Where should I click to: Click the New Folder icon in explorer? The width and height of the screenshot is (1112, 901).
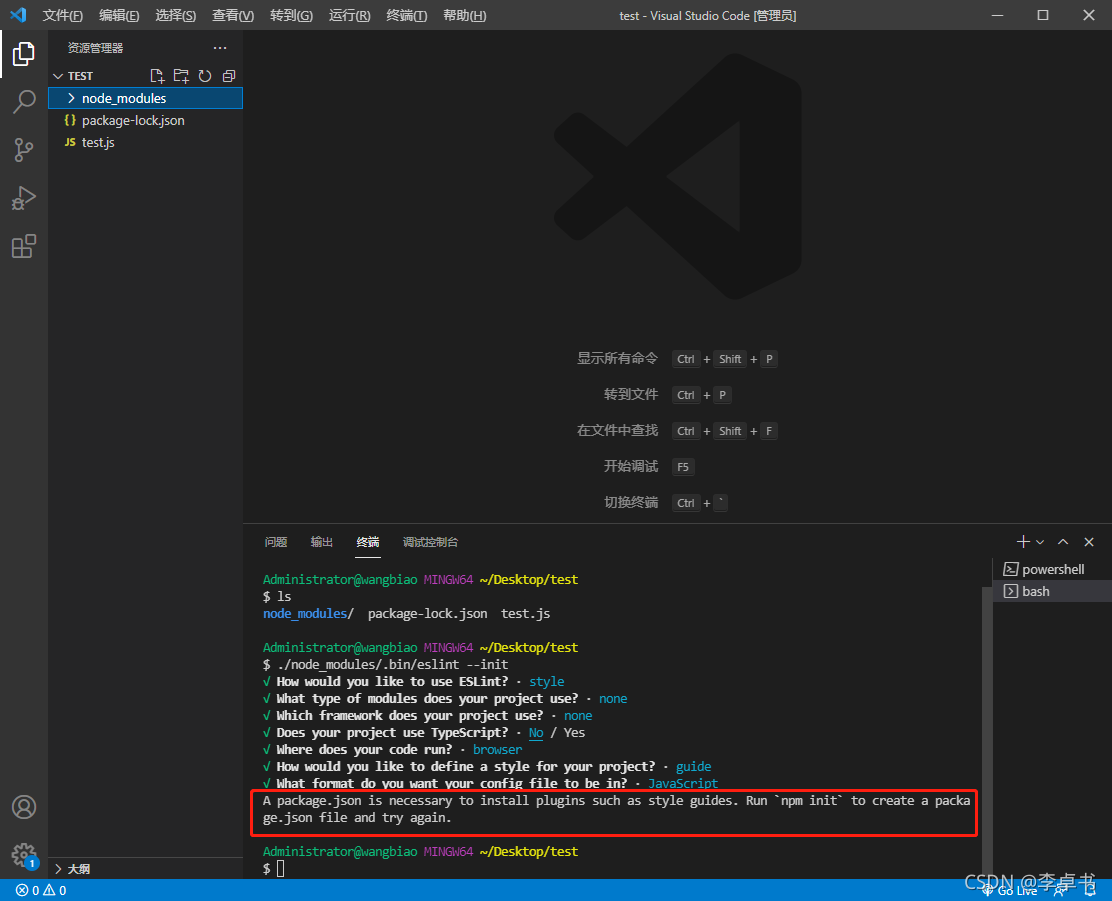(x=181, y=76)
